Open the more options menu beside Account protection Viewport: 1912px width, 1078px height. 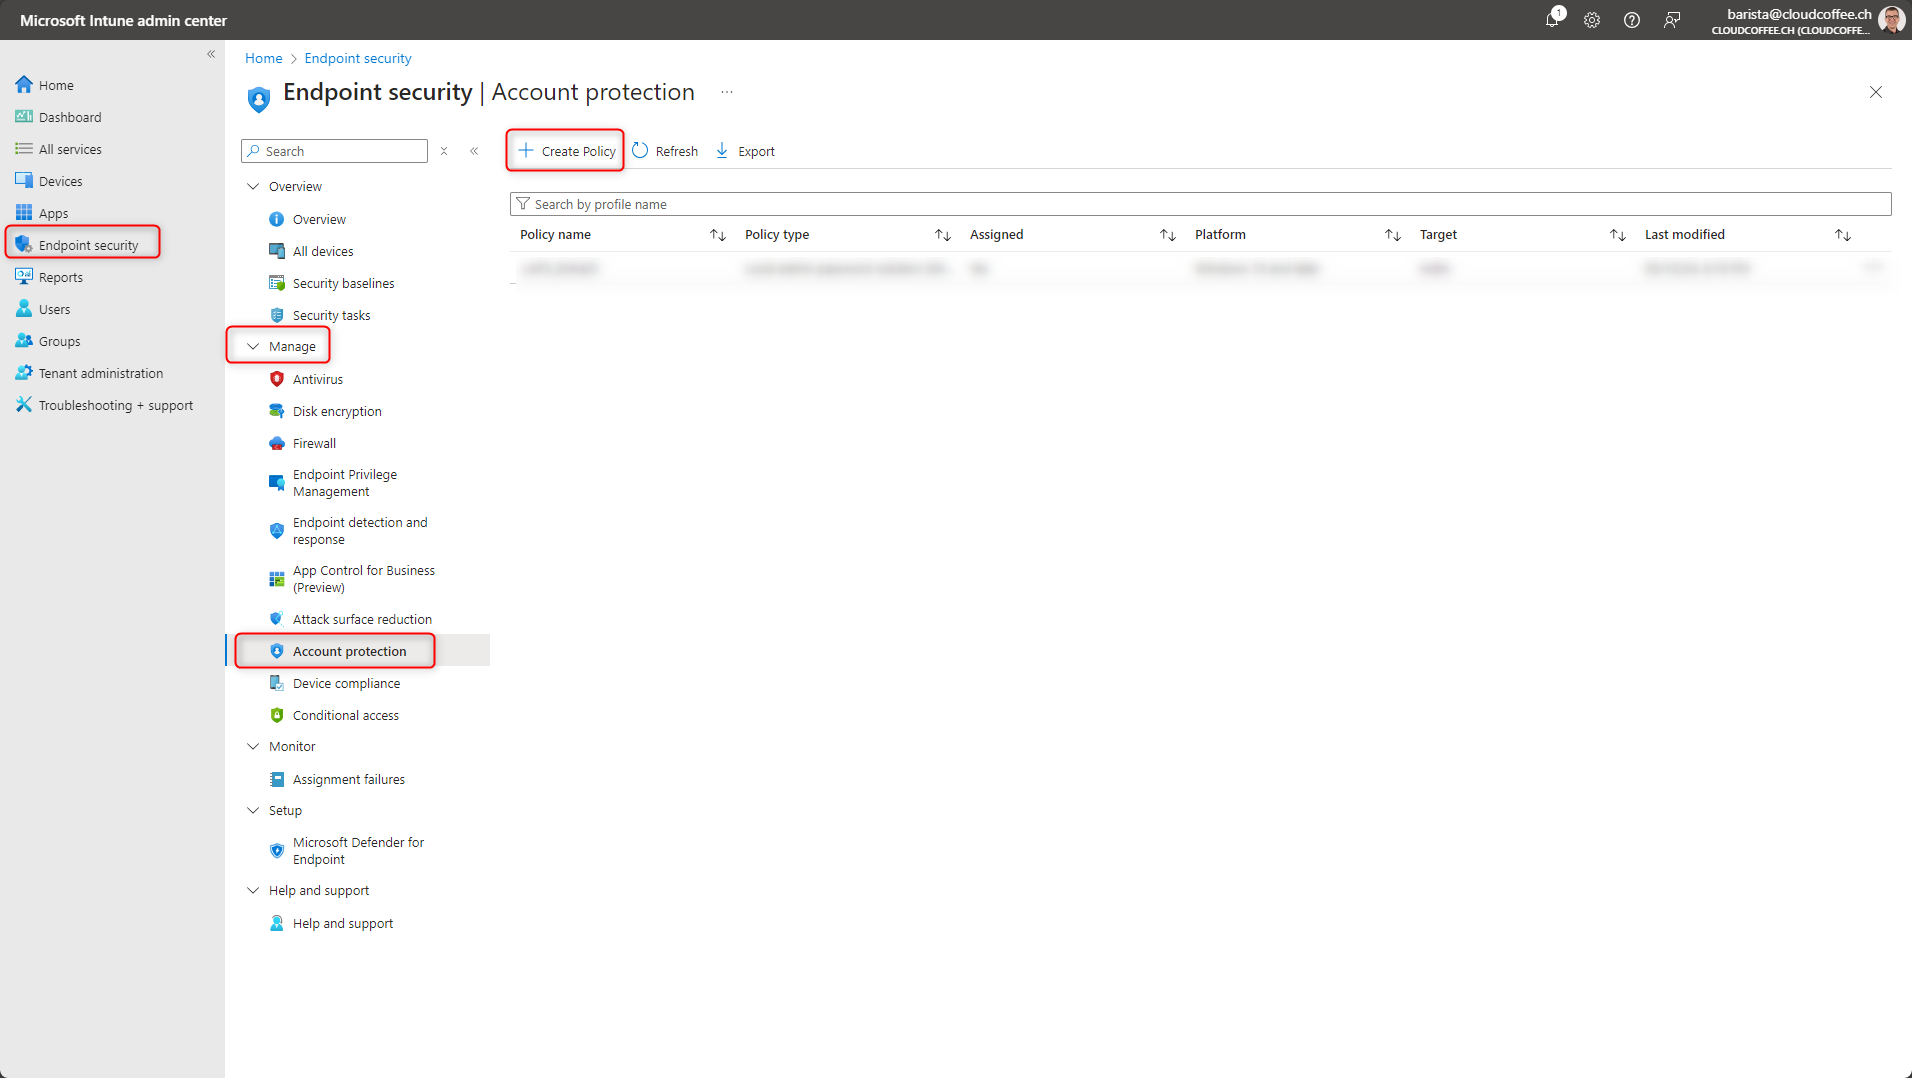click(x=727, y=91)
